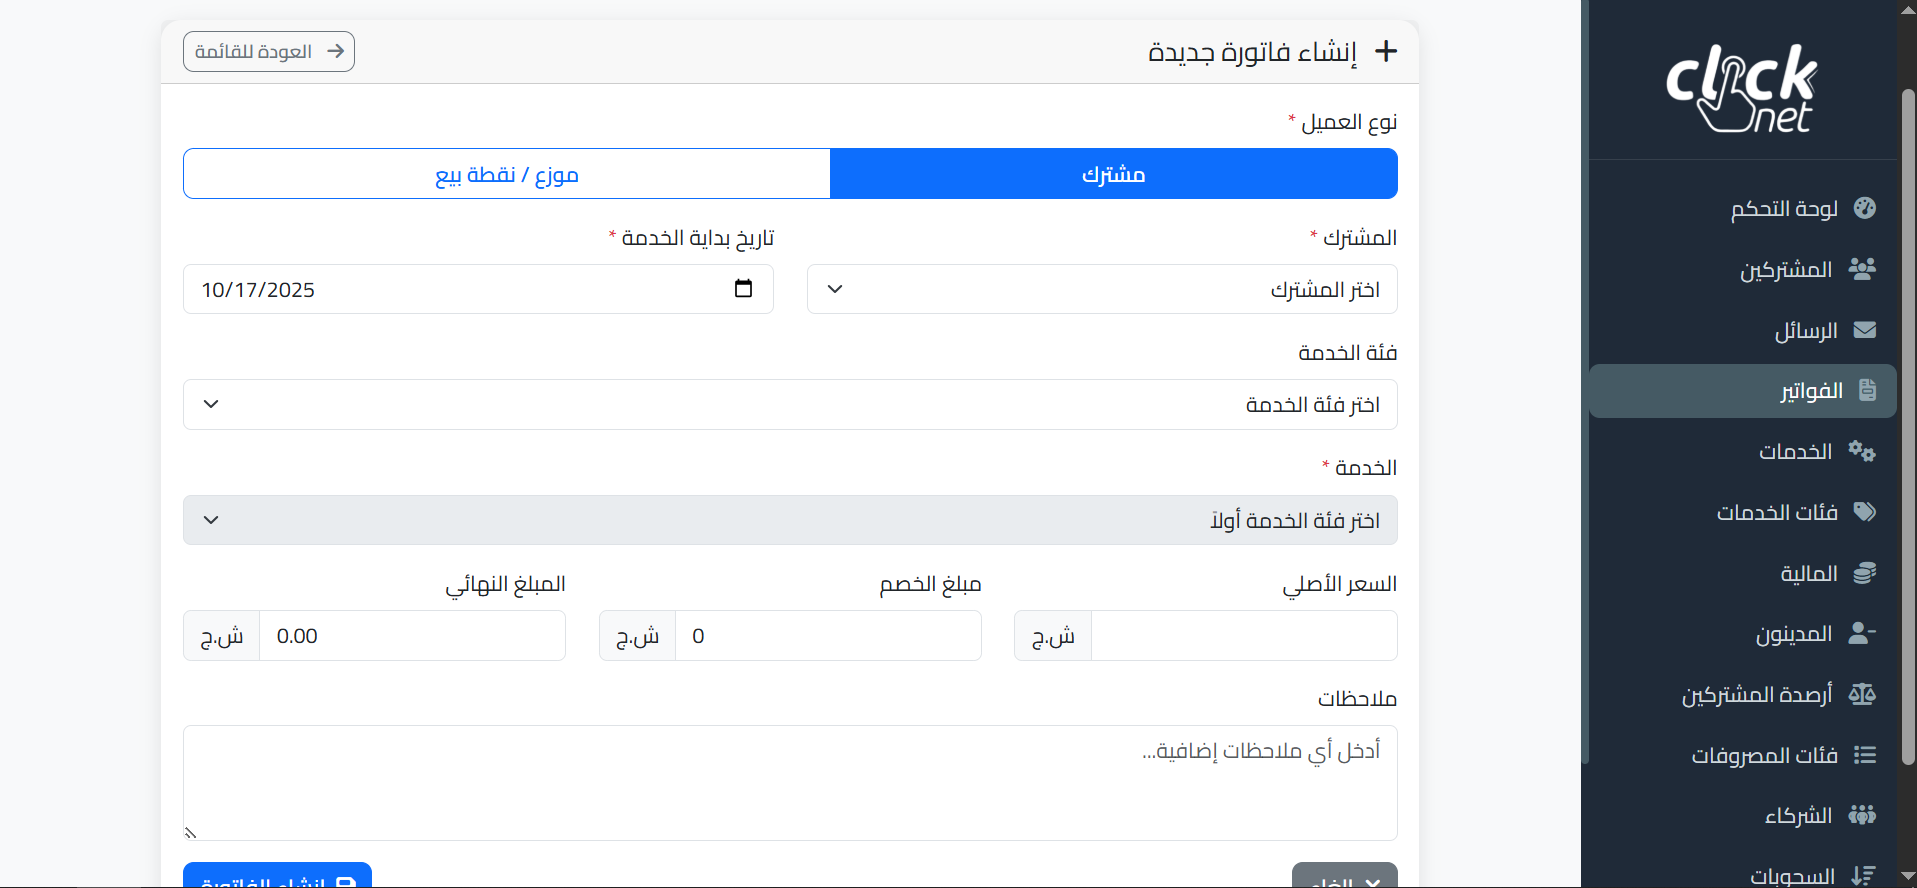The width and height of the screenshot is (1917, 888).
Task: Go to المدينون debtors menu item
Action: (1794, 634)
